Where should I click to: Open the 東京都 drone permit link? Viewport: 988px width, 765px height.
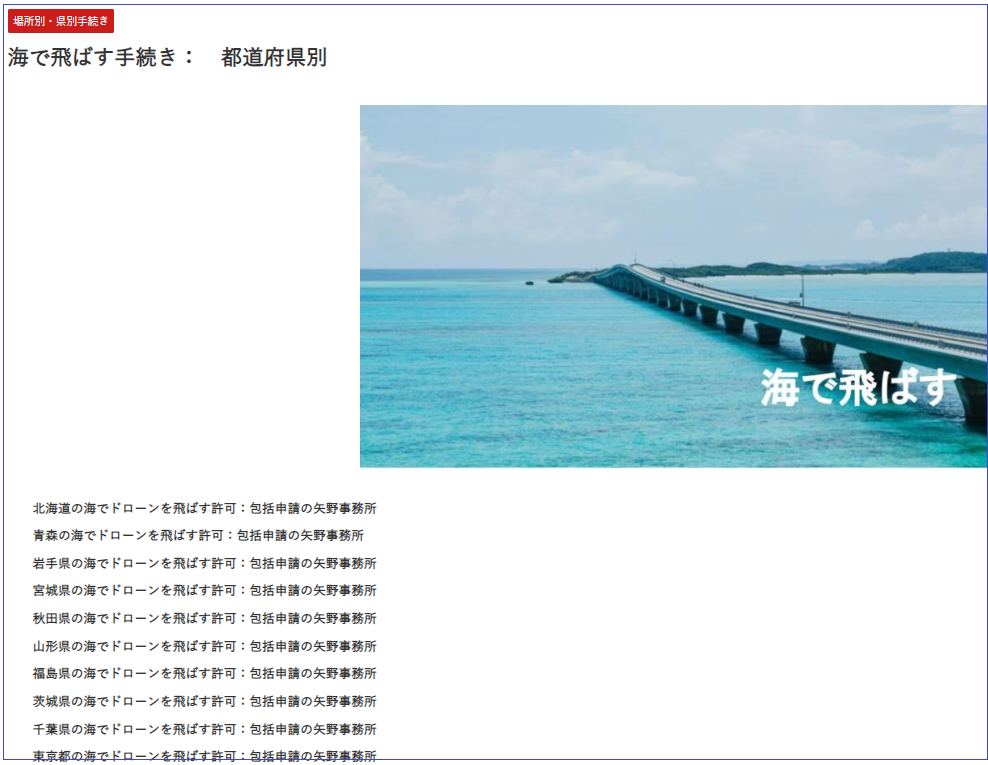(x=204, y=755)
